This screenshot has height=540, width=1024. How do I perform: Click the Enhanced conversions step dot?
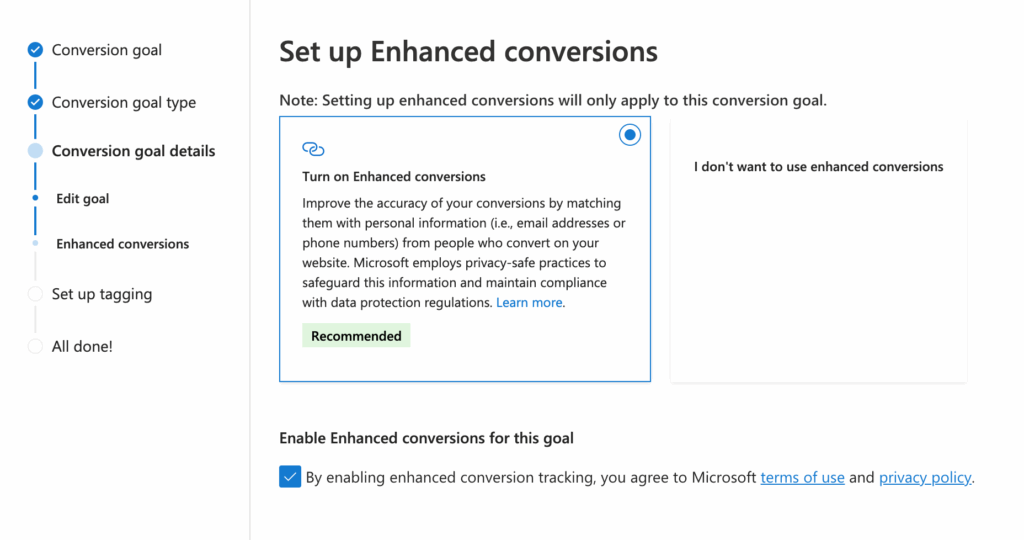[x=35, y=244]
